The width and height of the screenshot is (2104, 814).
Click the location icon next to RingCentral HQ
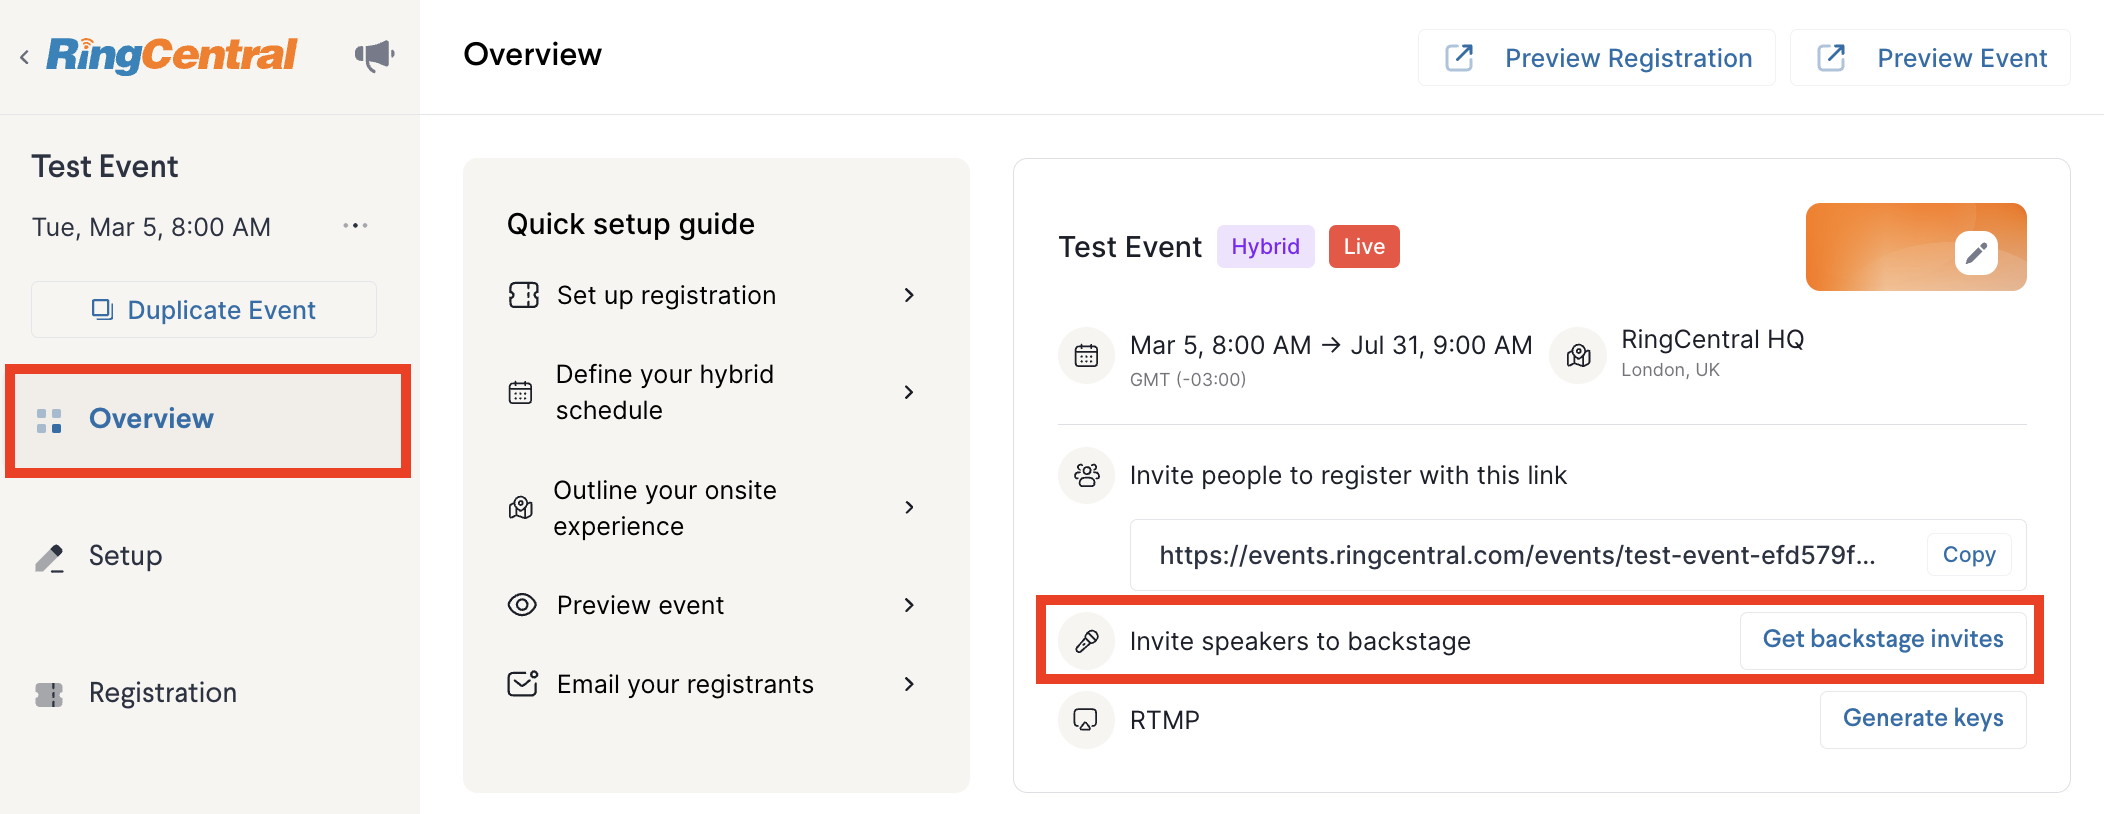(1578, 355)
